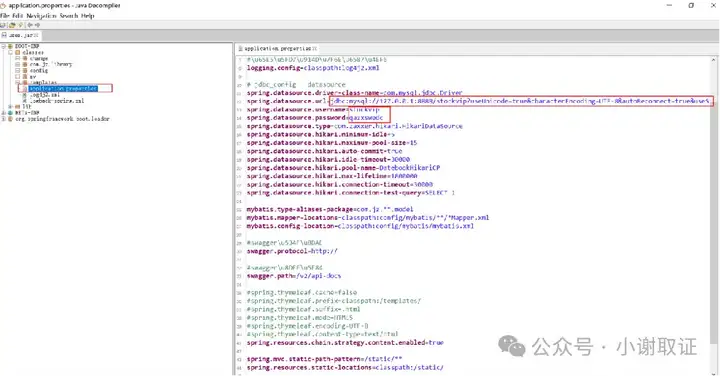Click the lib folder icon in tree
Viewport: 720px width, 376px height.
click(17, 107)
